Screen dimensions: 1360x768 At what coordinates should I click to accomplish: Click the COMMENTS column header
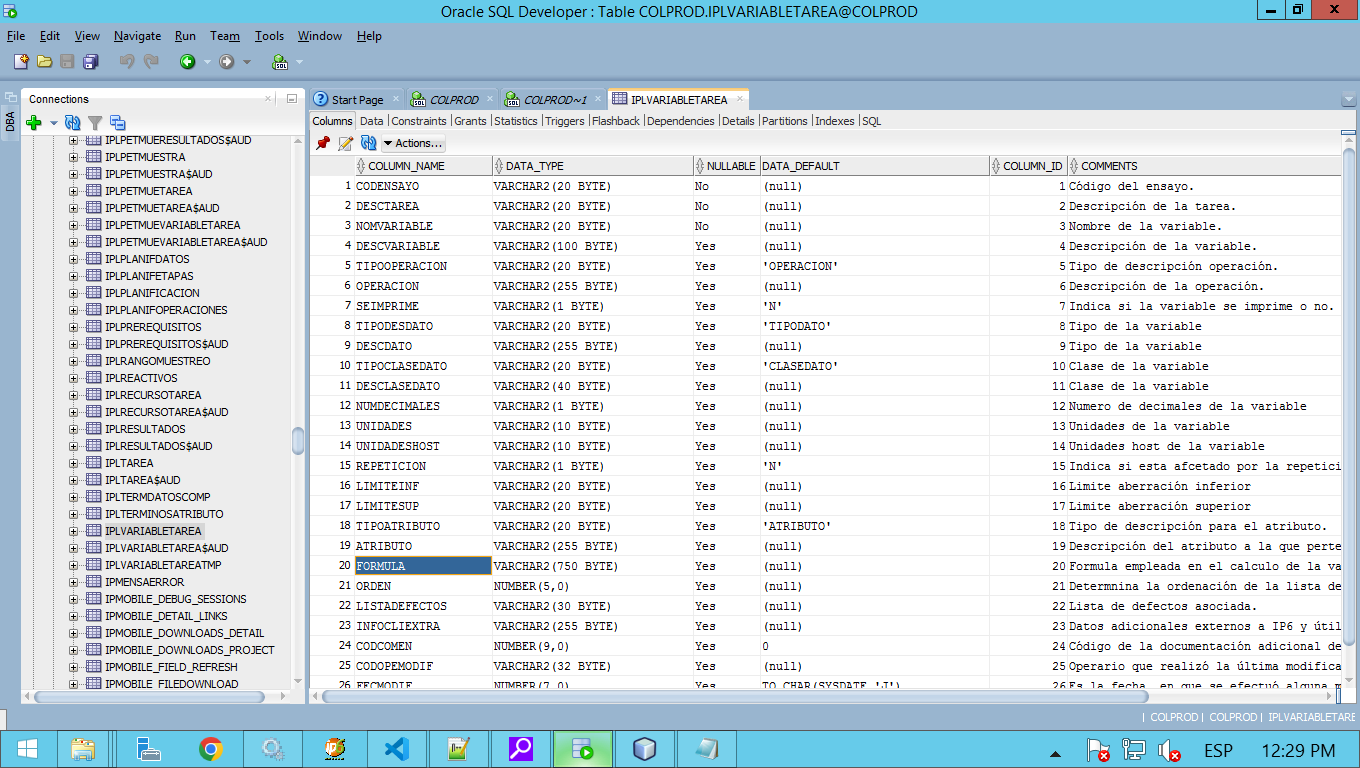pos(1204,166)
